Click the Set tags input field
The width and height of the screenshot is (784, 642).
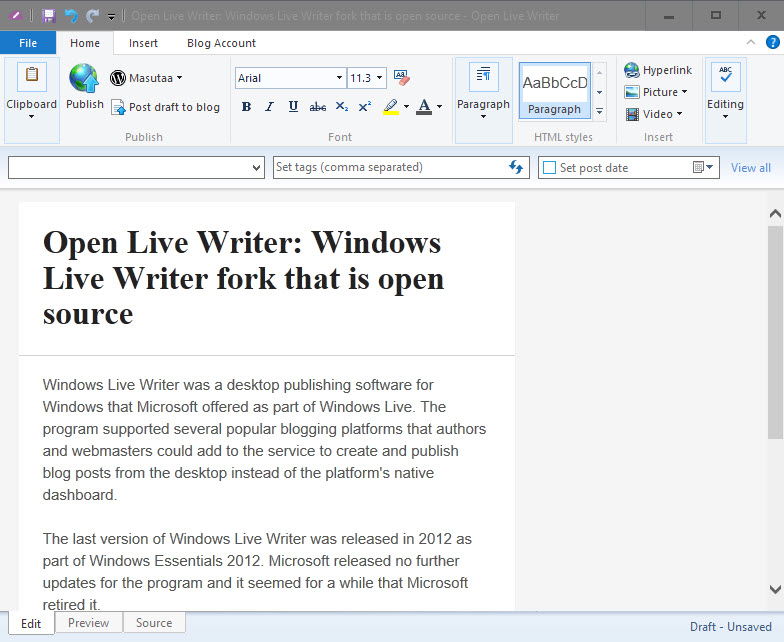coord(390,168)
